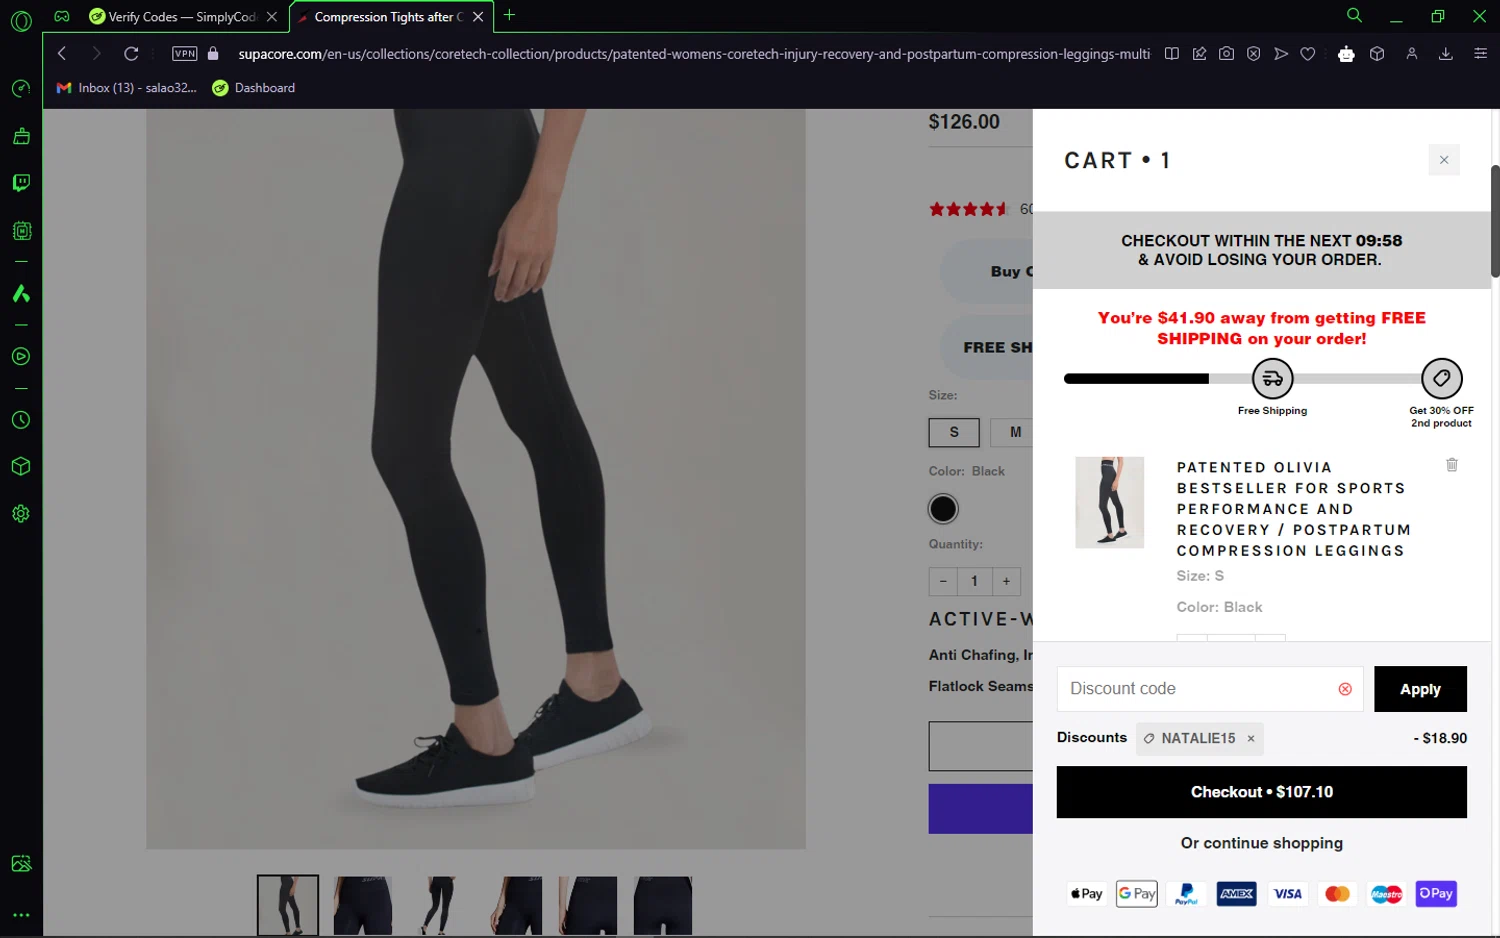Screen dimensions: 1500x938
Task: Click the page vertical scrollbar
Action: 1495,220
